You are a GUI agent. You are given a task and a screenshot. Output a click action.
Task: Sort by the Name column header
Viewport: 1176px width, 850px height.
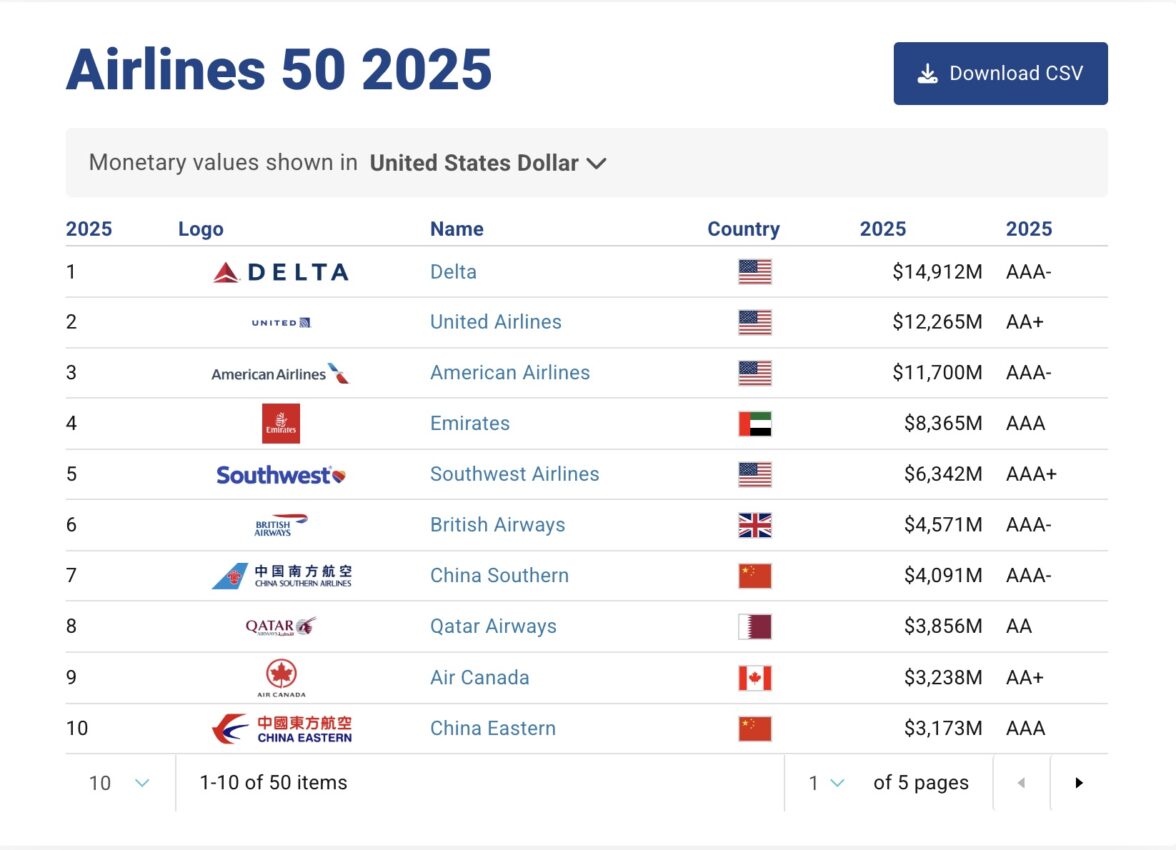pos(457,229)
